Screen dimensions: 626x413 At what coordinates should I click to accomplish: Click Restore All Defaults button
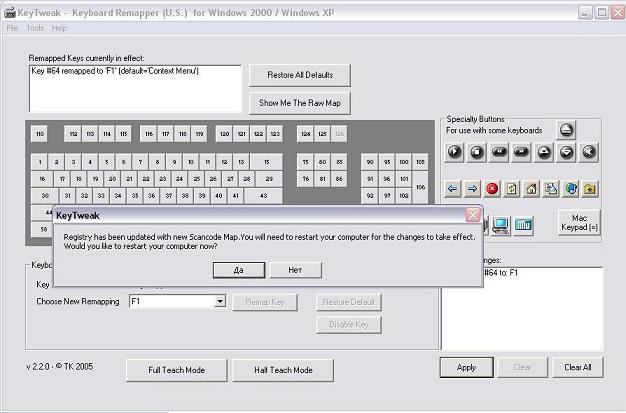tap(300, 75)
